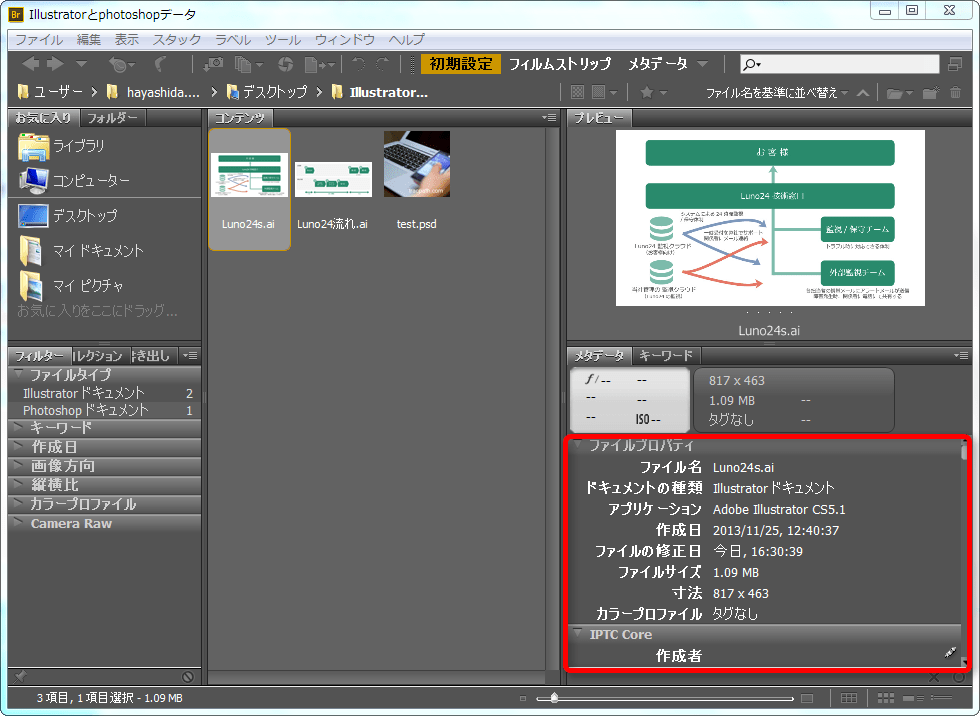Expand the 作成日 filter section
Screen dimensions: 980x716
point(18,446)
